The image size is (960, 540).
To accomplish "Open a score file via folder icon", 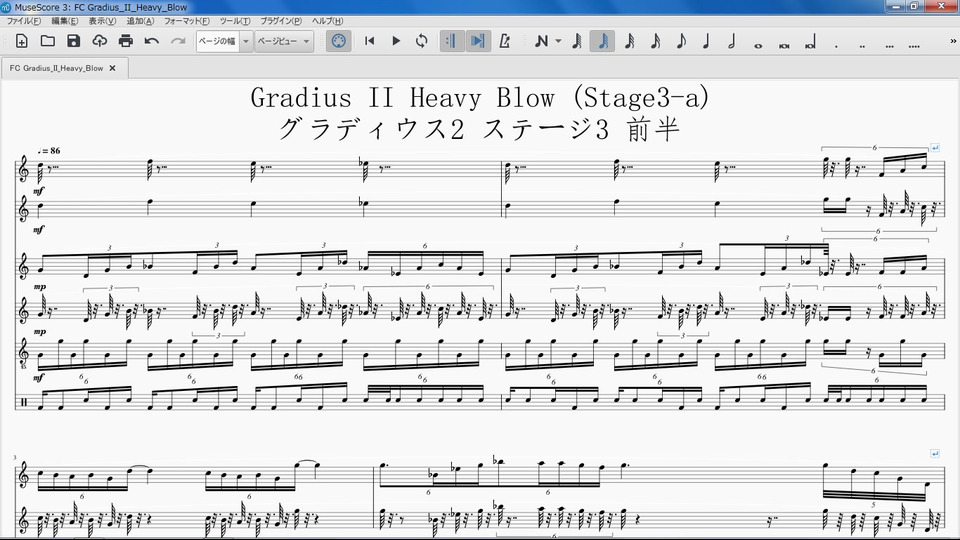I will tap(48, 41).
